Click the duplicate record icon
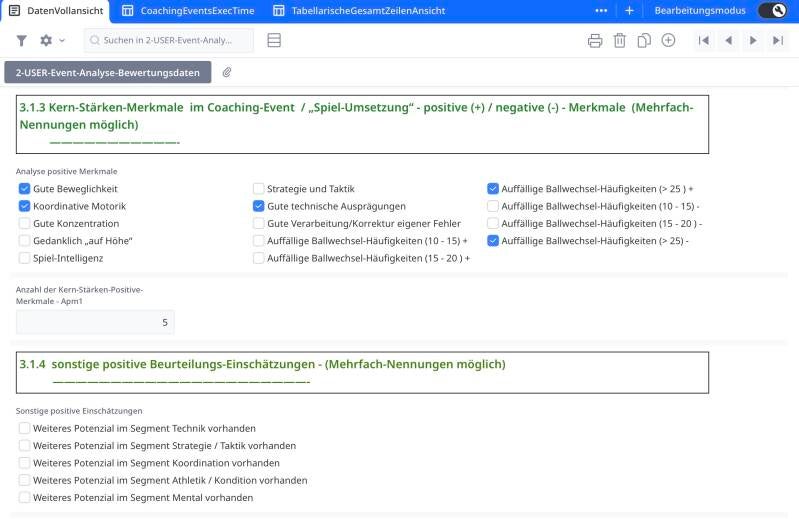 (x=644, y=40)
